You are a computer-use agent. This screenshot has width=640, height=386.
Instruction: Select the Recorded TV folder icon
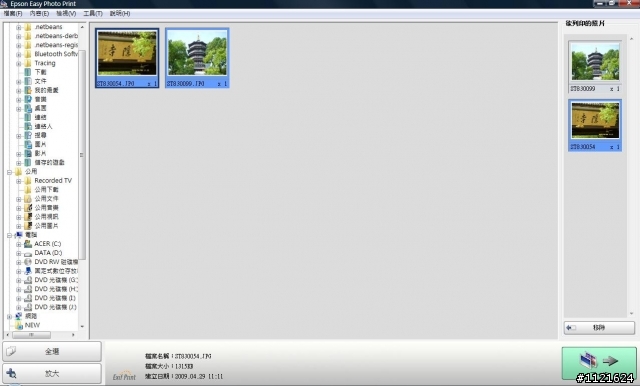28,180
